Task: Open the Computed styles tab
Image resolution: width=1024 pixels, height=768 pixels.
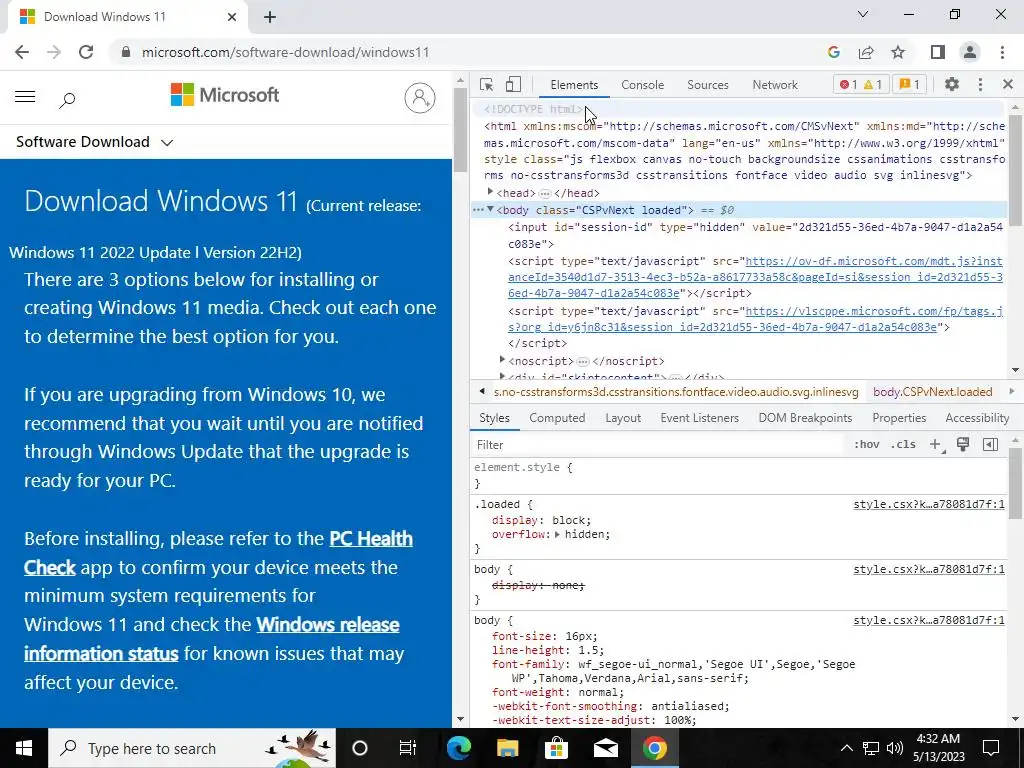Action: [x=557, y=418]
